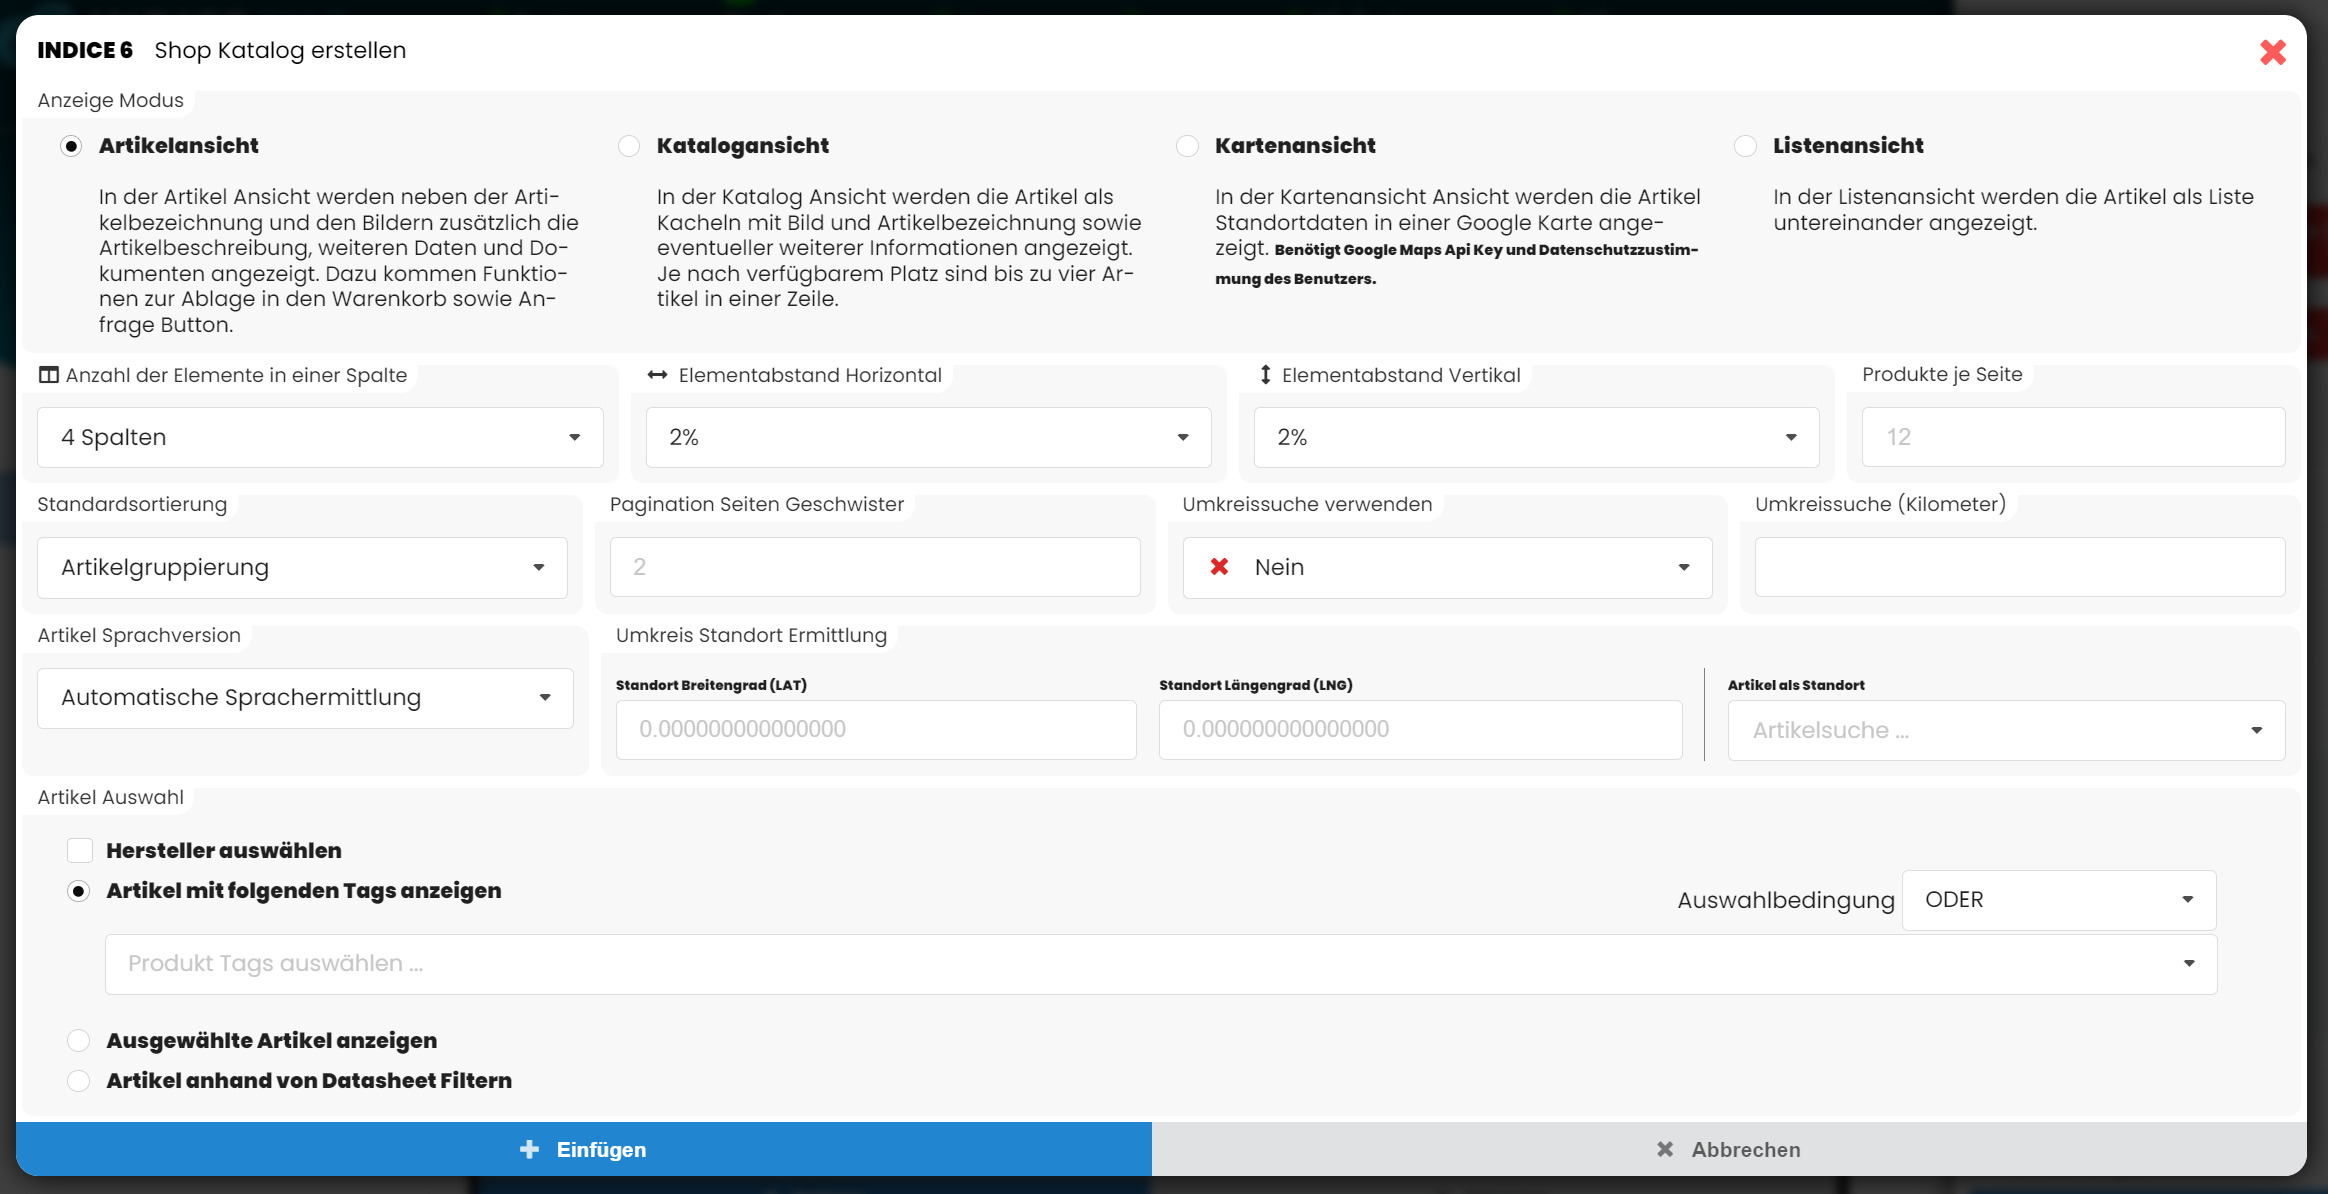Click the Produkte je Seite input field
2328x1194 pixels.
[2072, 437]
